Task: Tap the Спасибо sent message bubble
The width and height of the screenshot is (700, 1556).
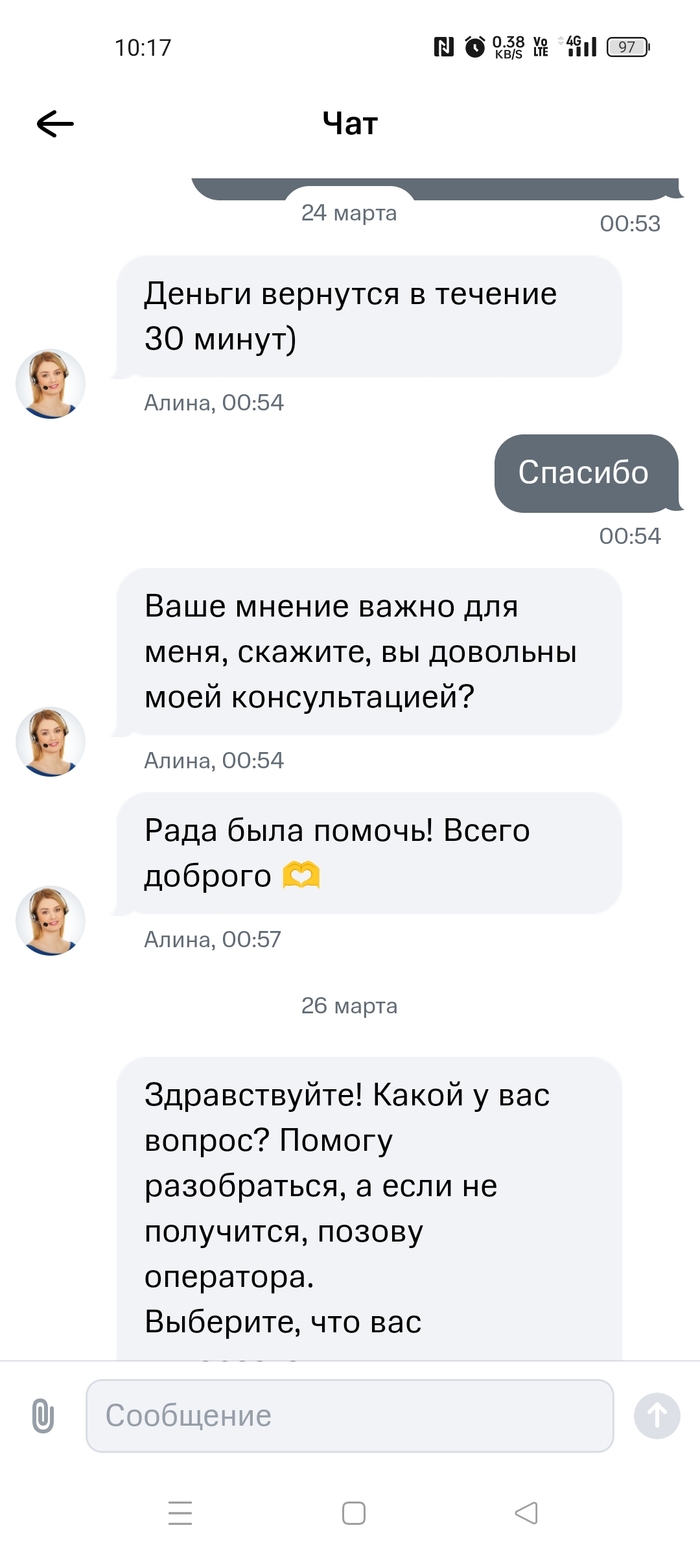Action: click(x=586, y=473)
